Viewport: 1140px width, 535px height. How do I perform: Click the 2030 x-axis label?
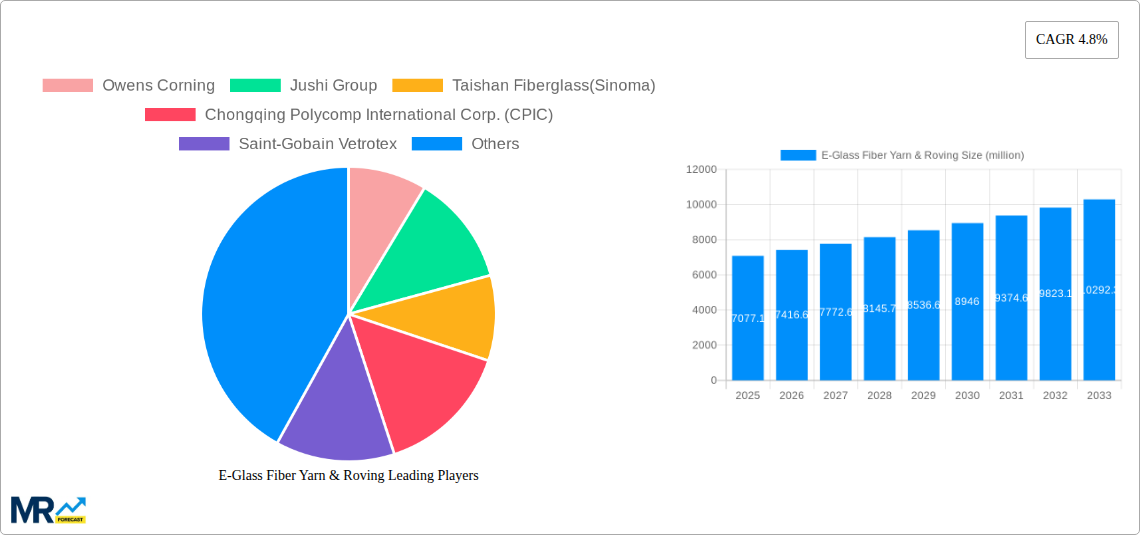[968, 395]
